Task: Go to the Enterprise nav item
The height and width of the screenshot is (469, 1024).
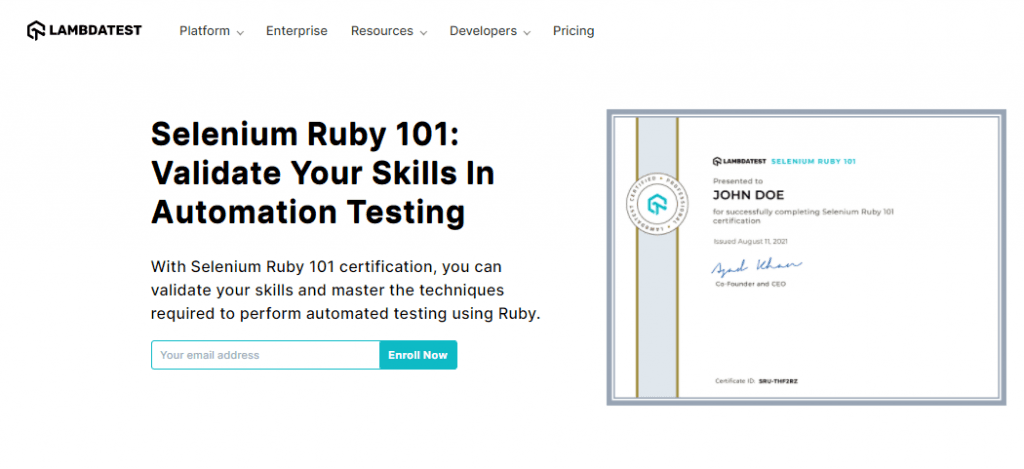Action: 296,31
